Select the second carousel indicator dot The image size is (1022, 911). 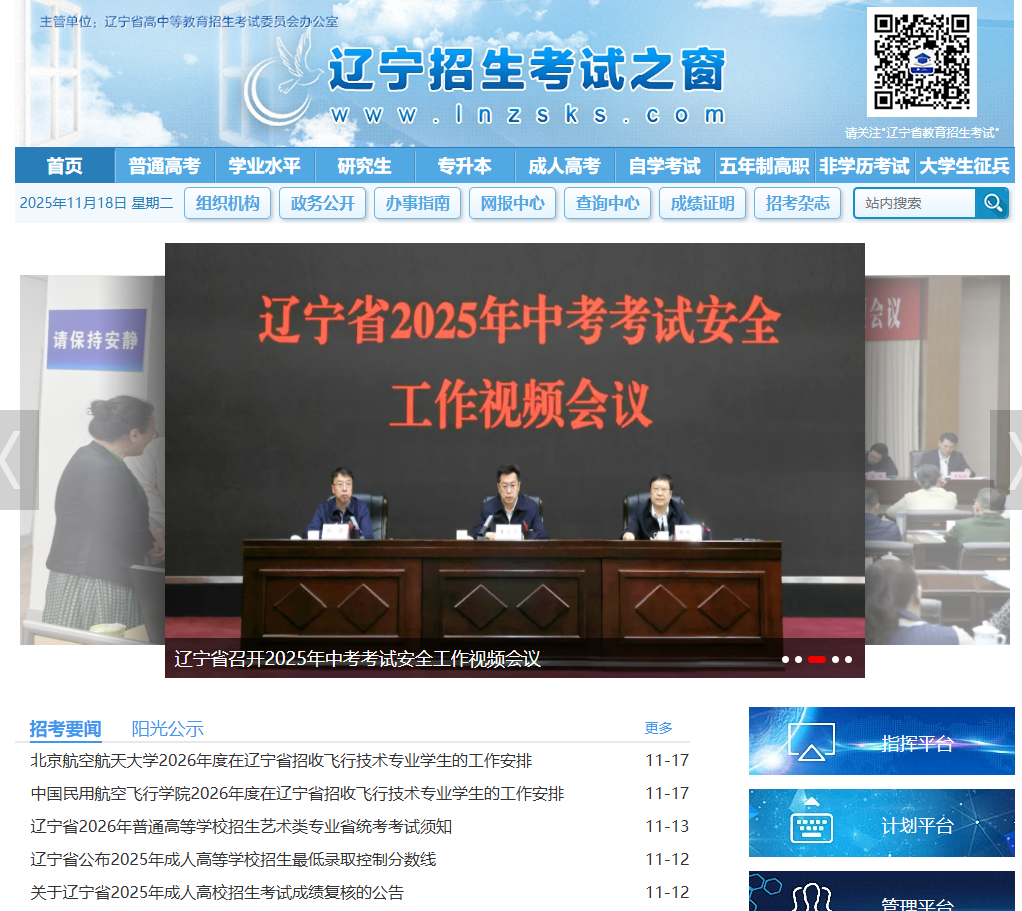799,659
